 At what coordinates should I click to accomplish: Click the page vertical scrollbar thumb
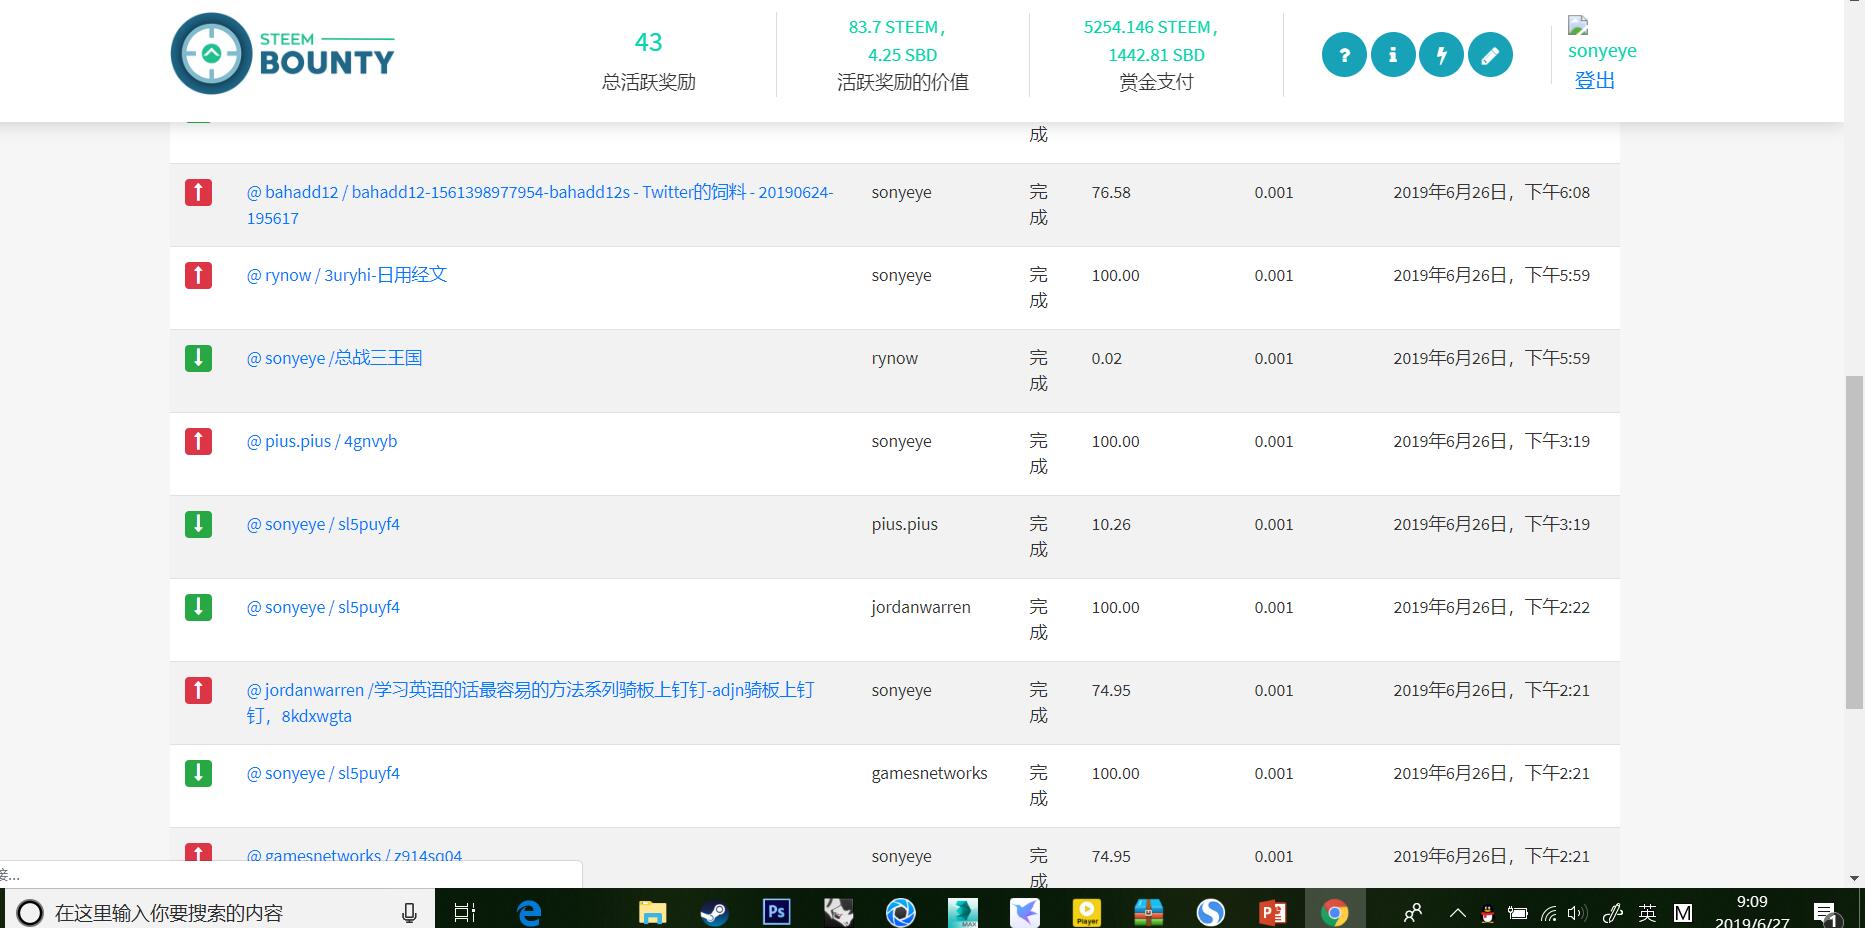click(x=1854, y=540)
